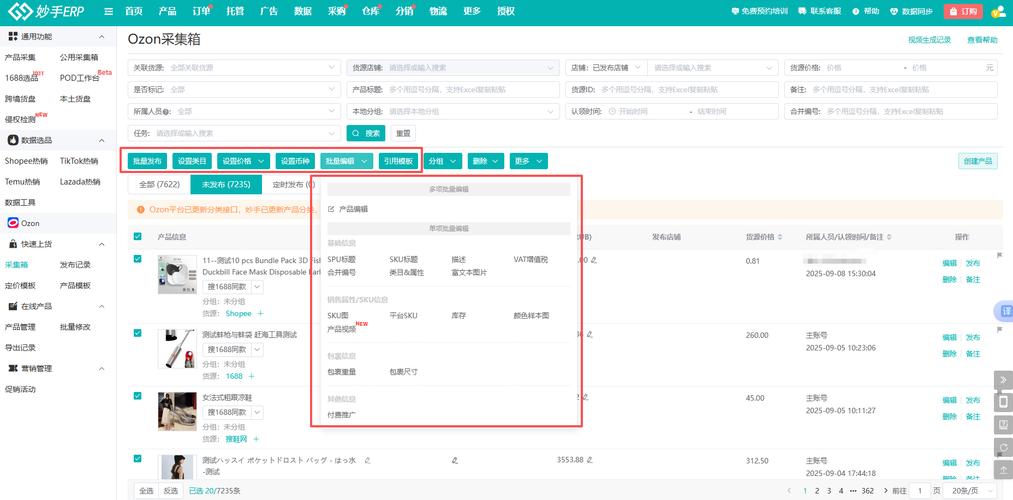
Task: Open 联系客服 customer service
Action: coord(820,12)
